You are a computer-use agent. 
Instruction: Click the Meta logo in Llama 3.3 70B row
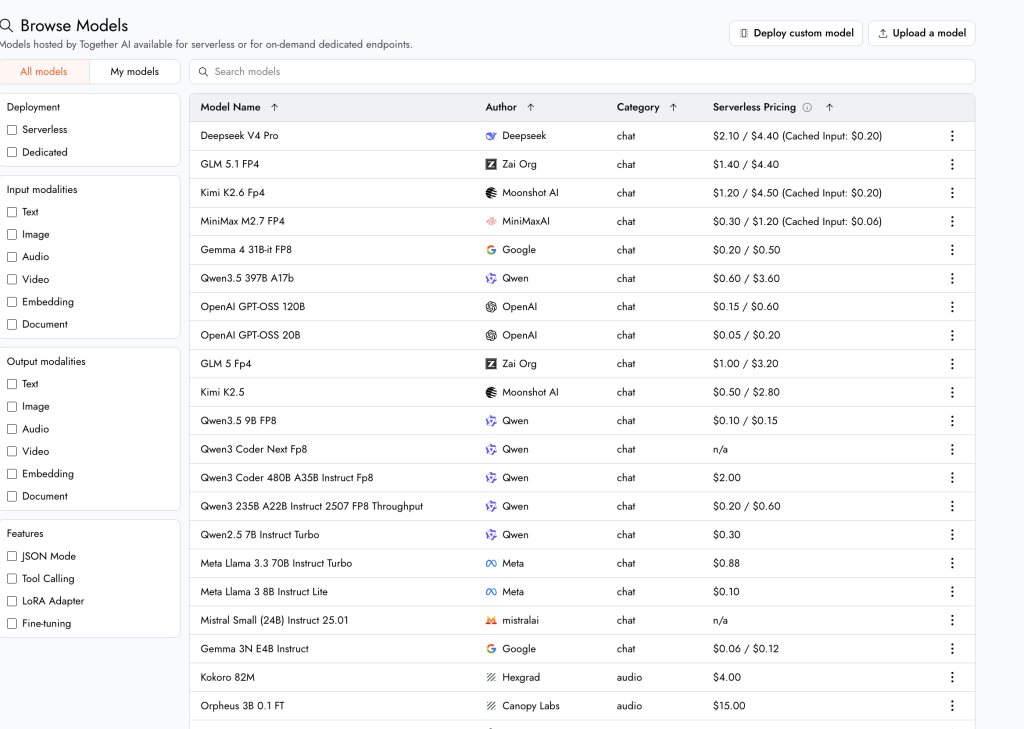click(491, 563)
